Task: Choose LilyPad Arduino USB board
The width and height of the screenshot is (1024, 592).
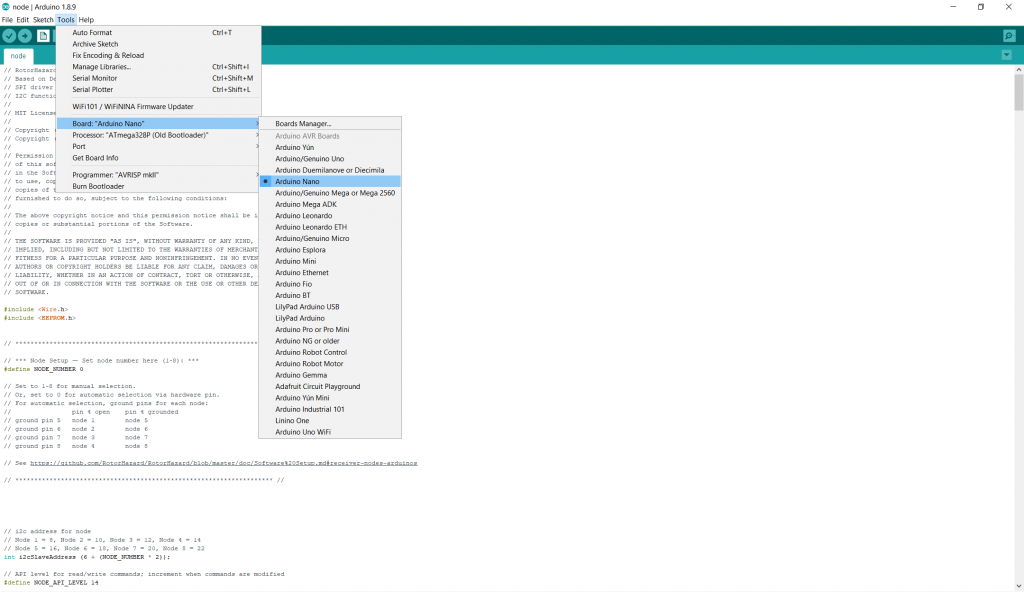Action: [330, 306]
